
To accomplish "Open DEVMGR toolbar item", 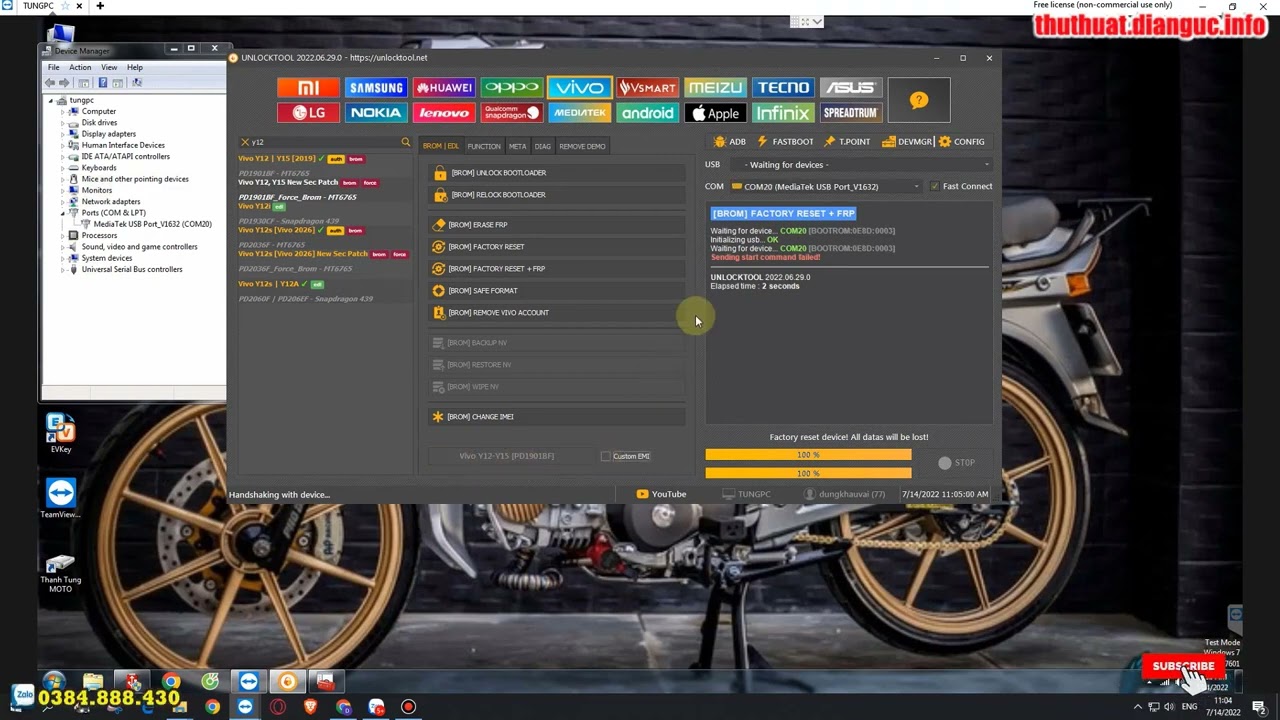I will 907,142.
